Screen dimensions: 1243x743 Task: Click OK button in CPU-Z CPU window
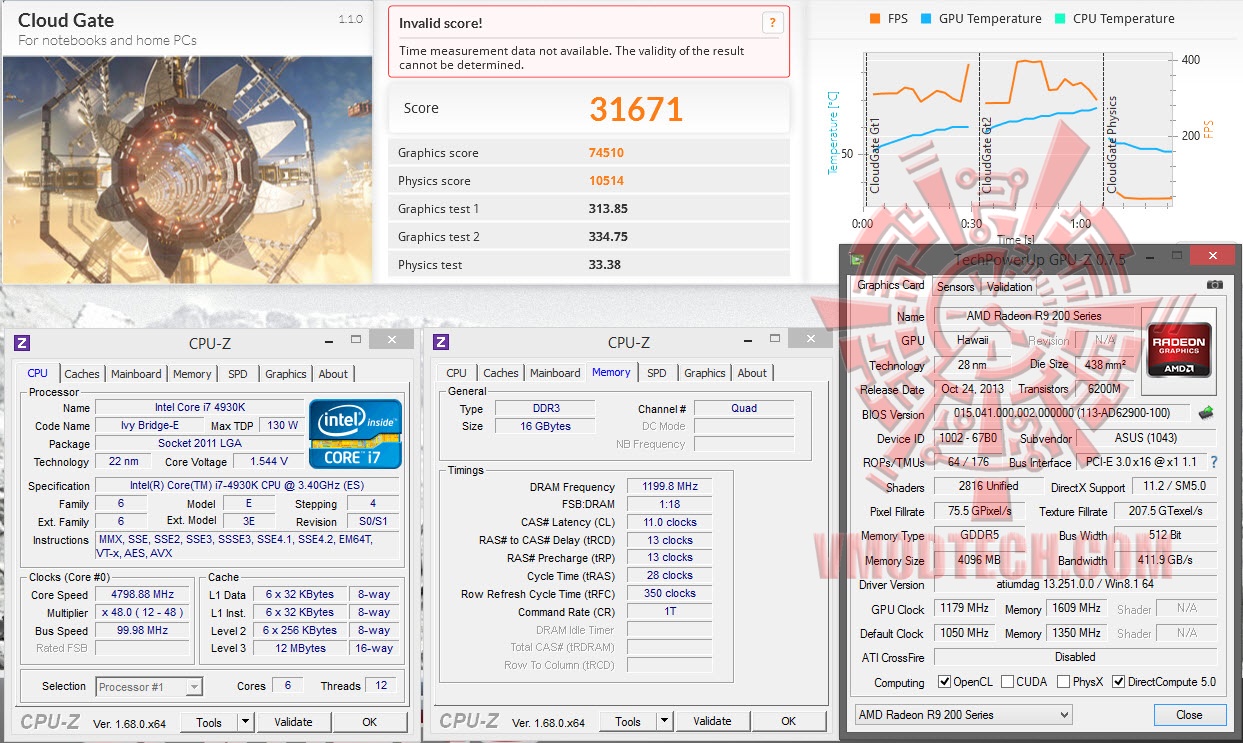(370, 721)
